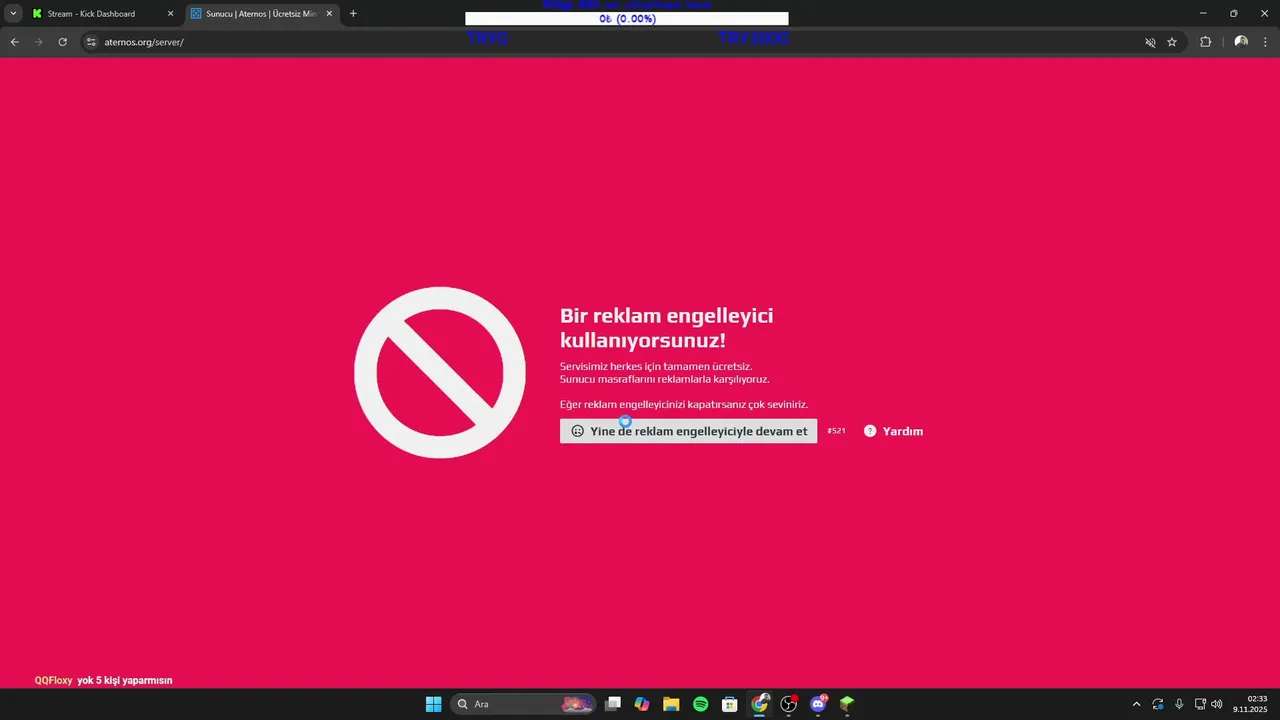The height and width of the screenshot is (720, 1280).
Task: Open Microsoft Store from taskbar
Action: coord(730,704)
